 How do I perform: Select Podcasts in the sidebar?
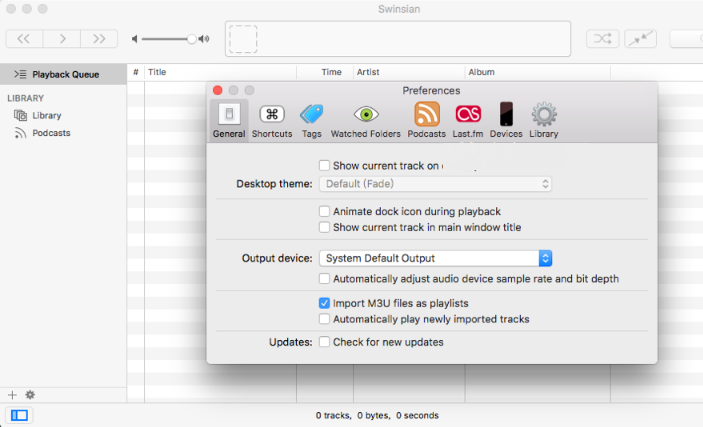click(51, 133)
